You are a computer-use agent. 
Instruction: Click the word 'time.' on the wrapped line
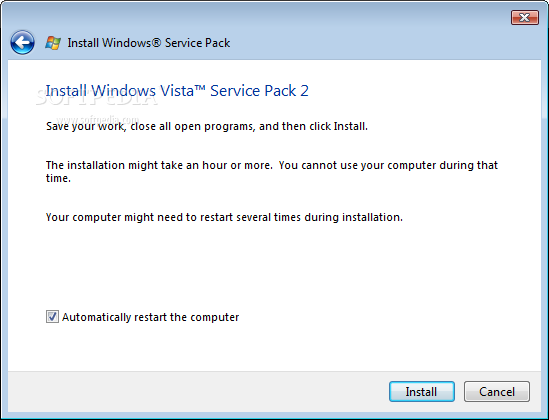click(x=58, y=178)
